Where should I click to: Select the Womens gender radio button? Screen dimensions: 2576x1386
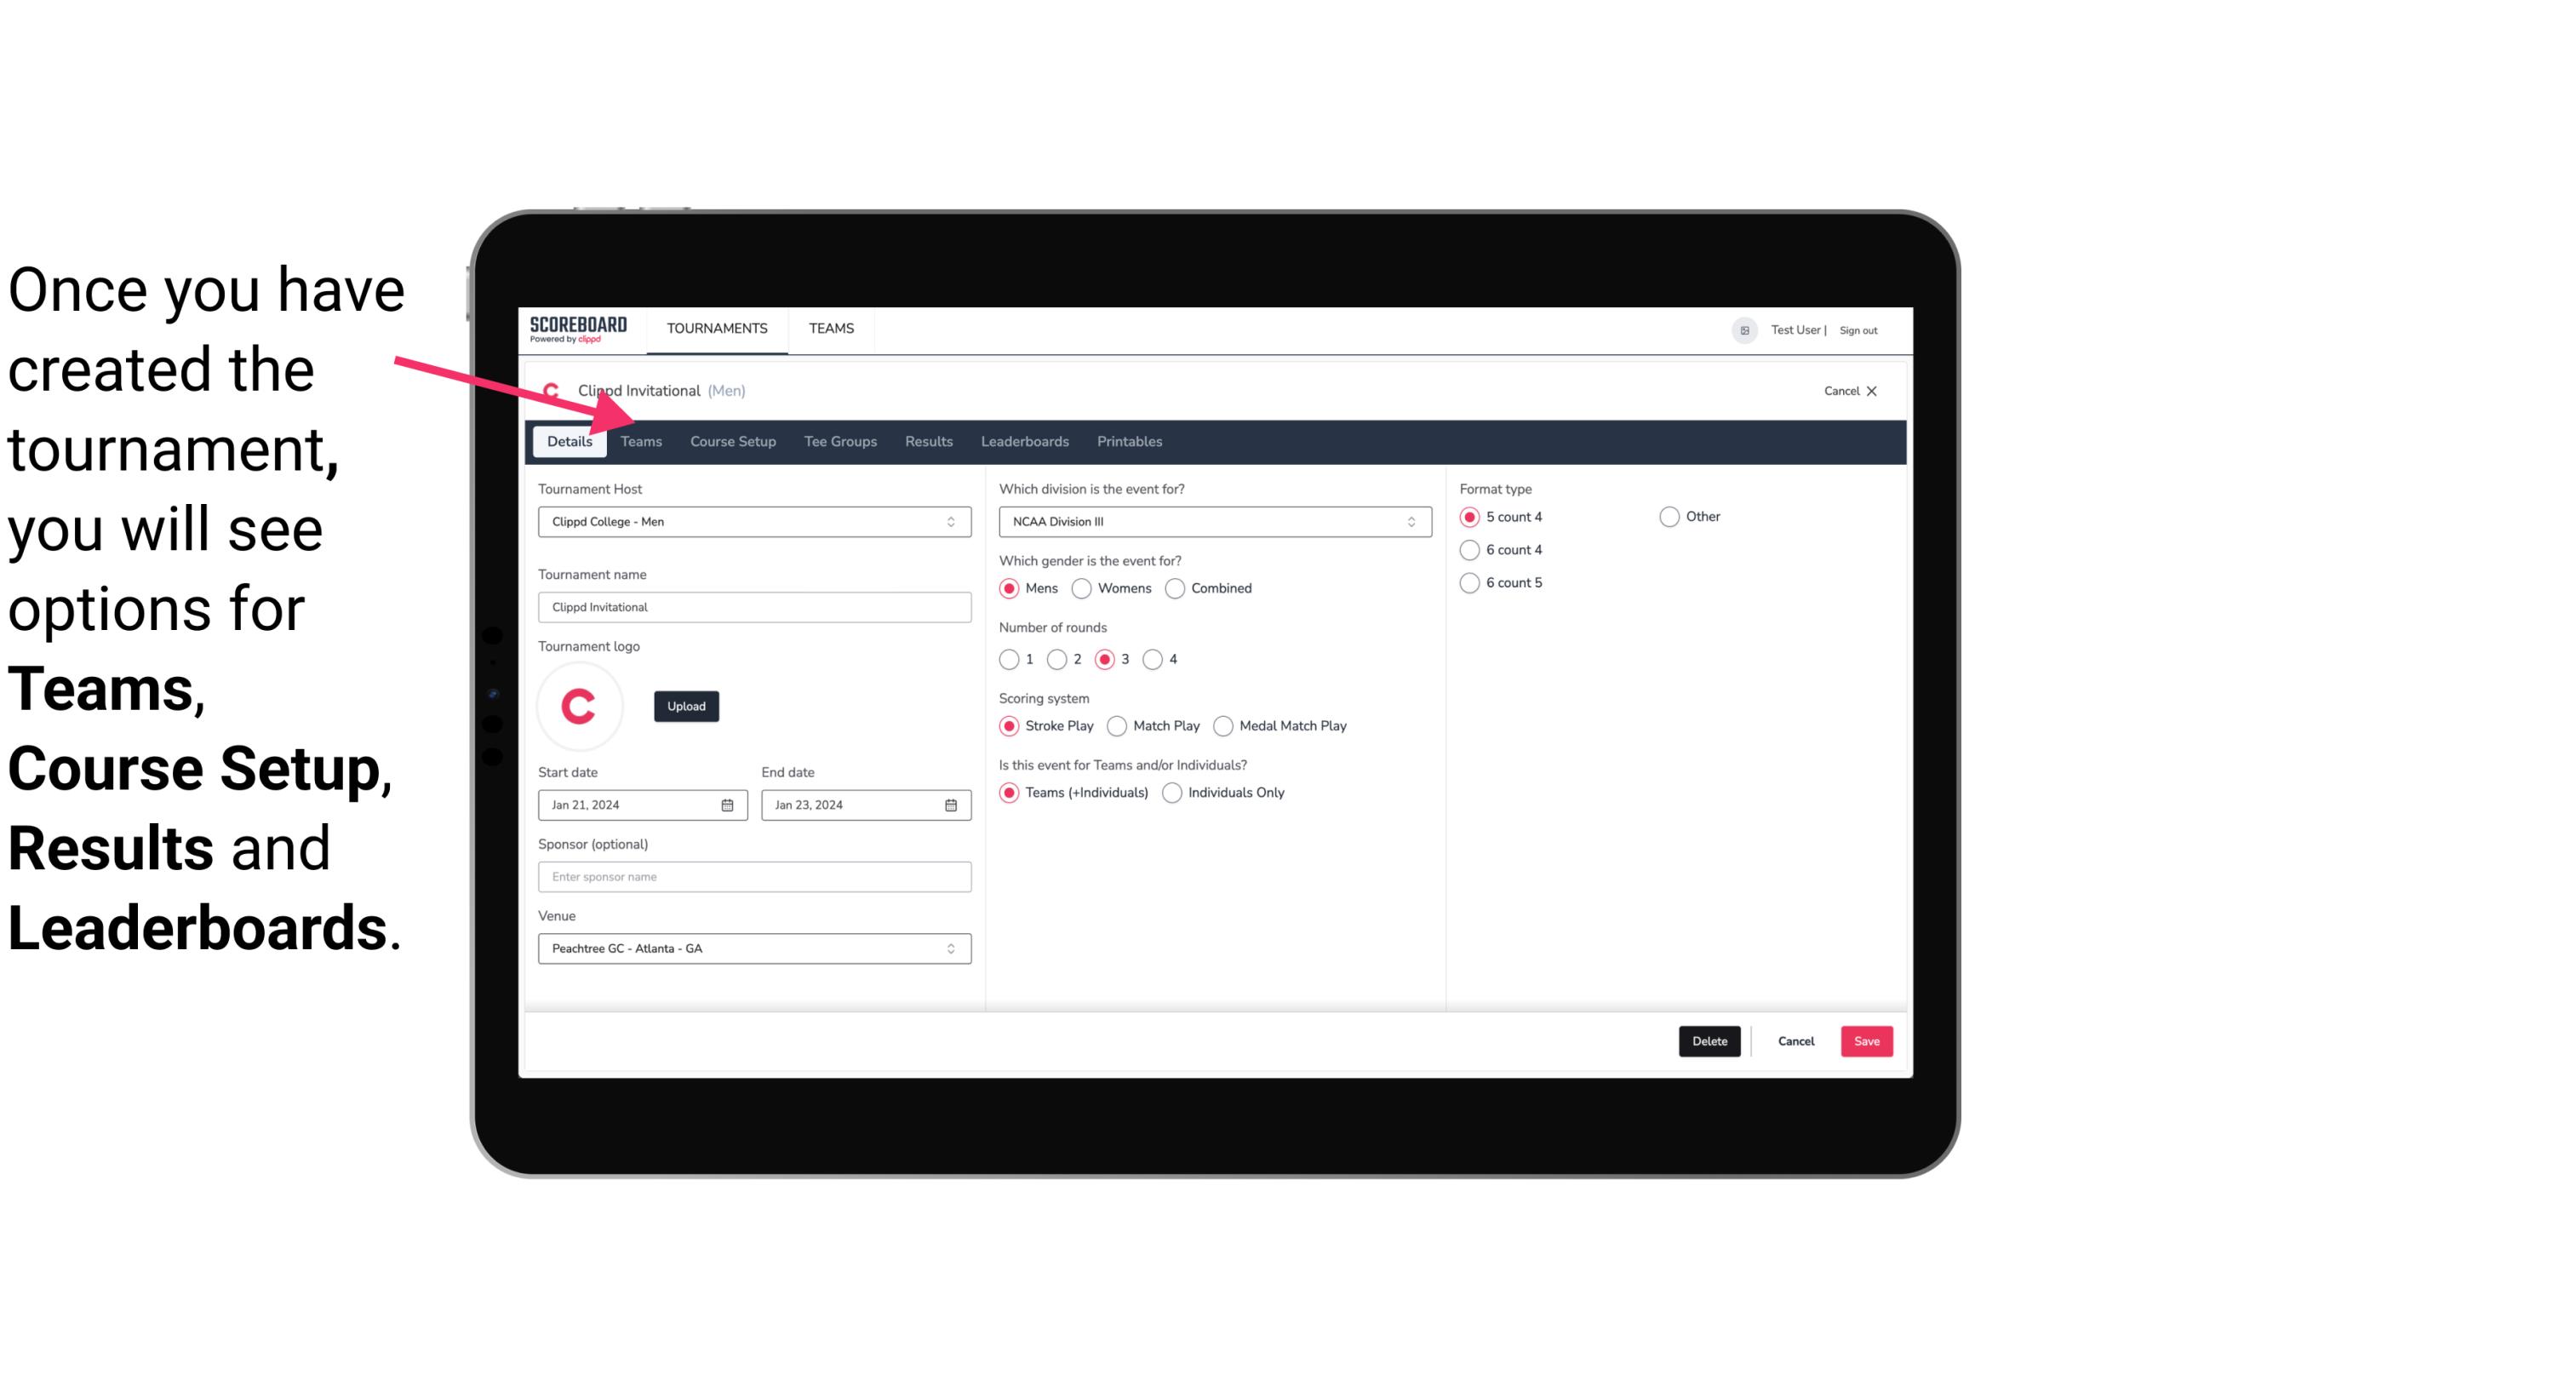point(1082,587)
